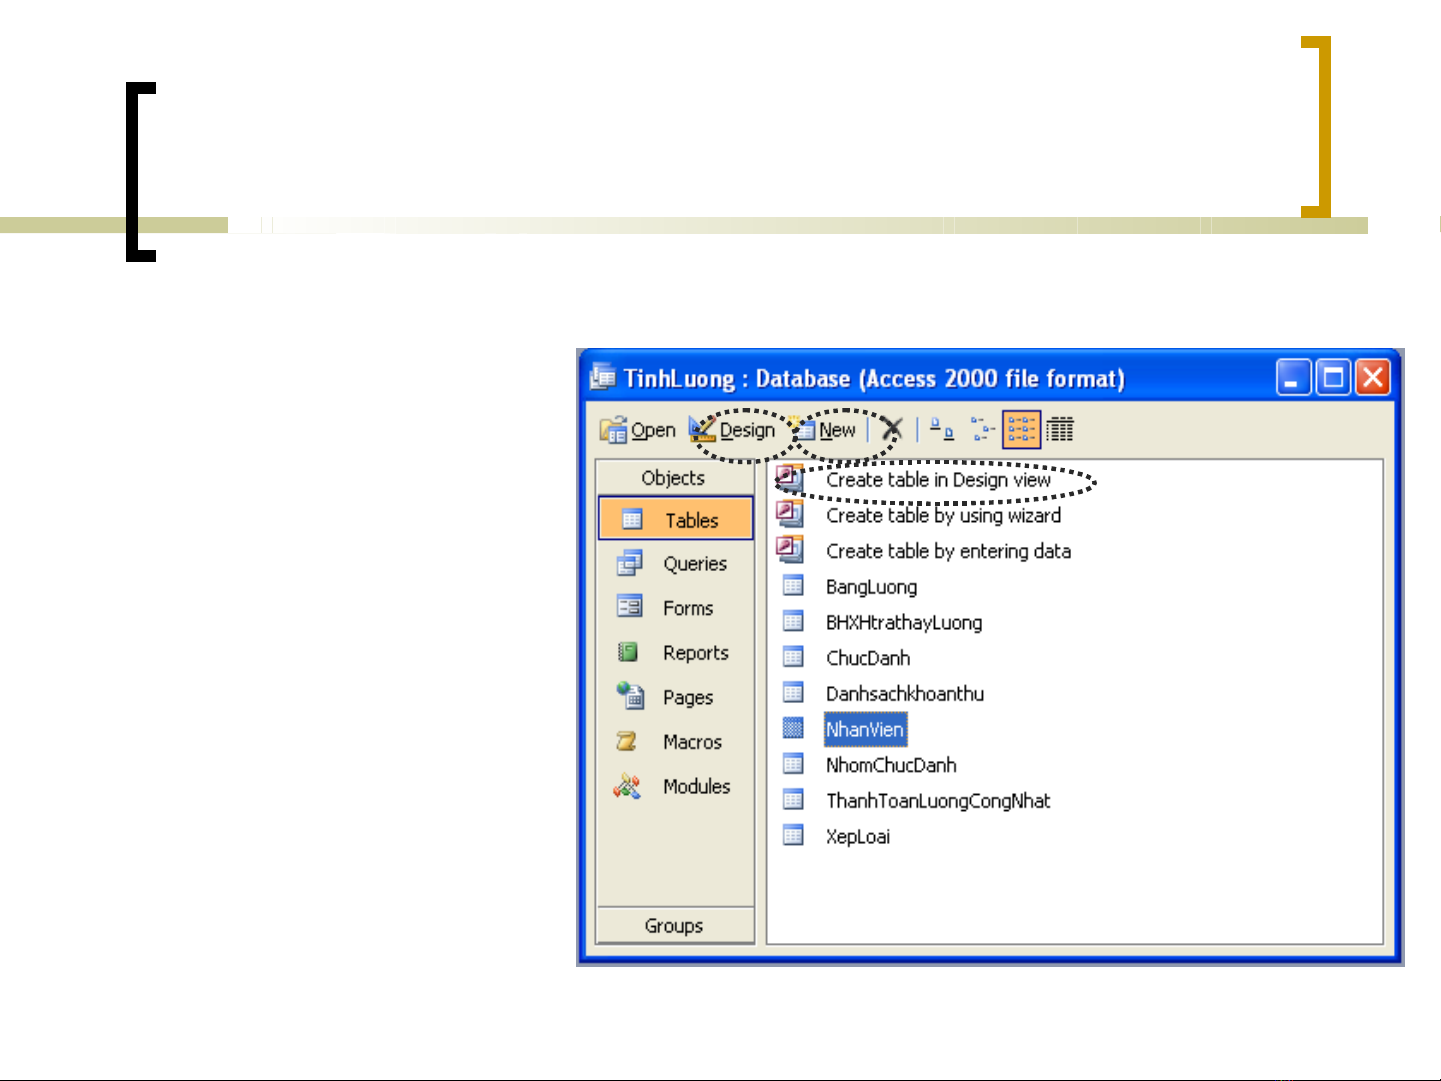Screen dimensions: 1441x1081
Task: Open the Macros objects category
Action: pyautogui.click(x=692, y=742)
